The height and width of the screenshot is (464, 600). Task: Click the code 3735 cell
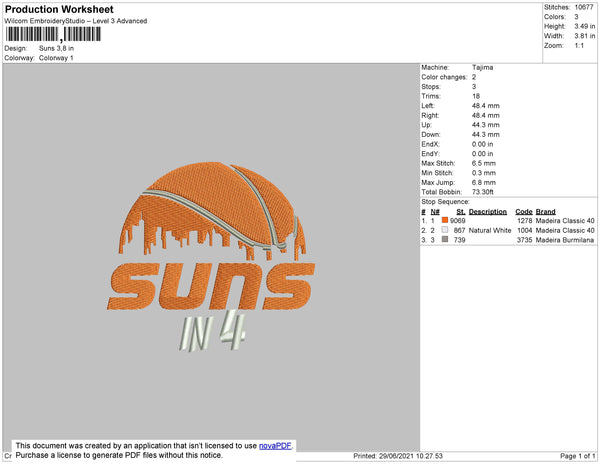click(x=524, y=240)
